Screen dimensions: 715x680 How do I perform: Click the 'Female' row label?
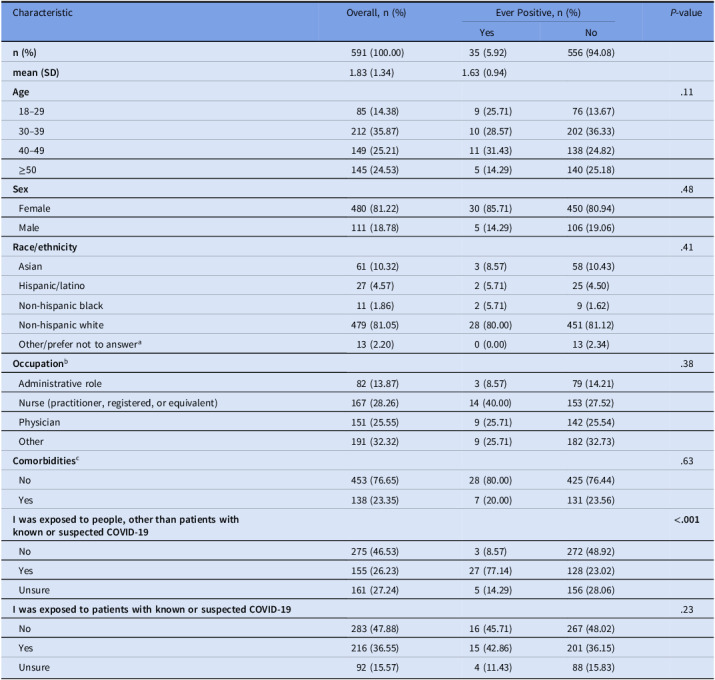click(35, 208)
